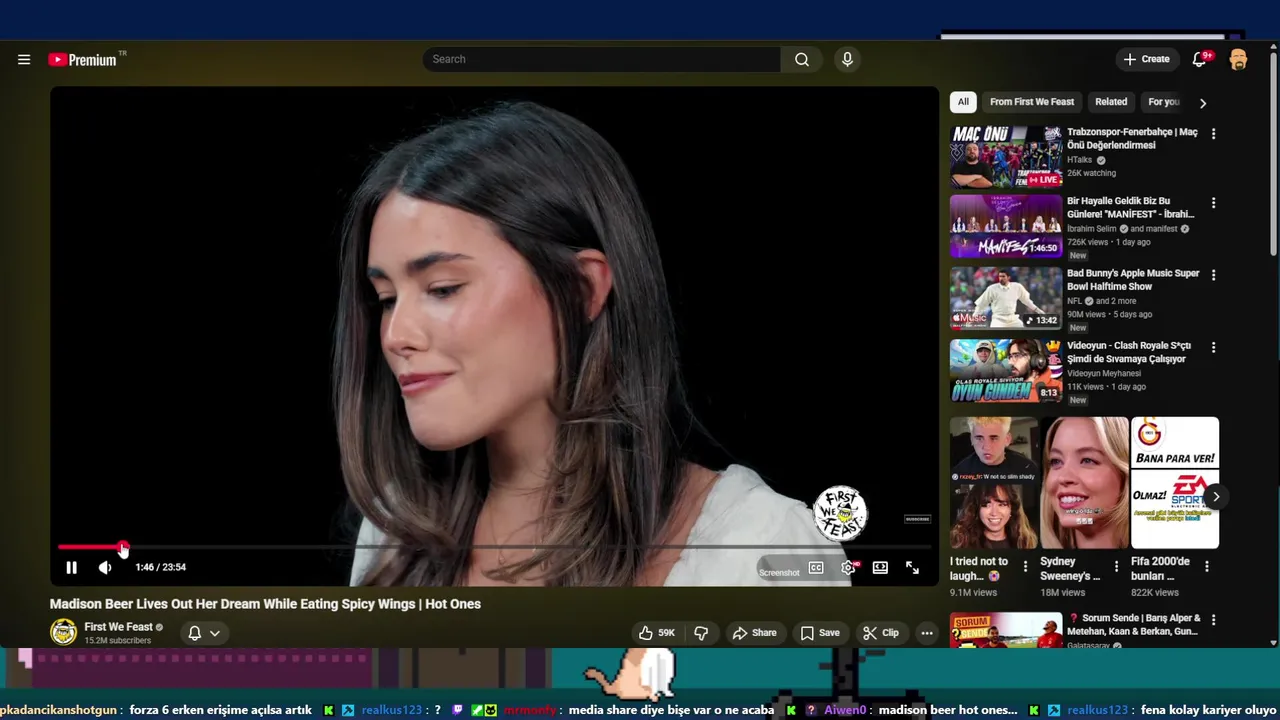Pause the playing video
The image size is (1280, 720).
pos(71,567)
